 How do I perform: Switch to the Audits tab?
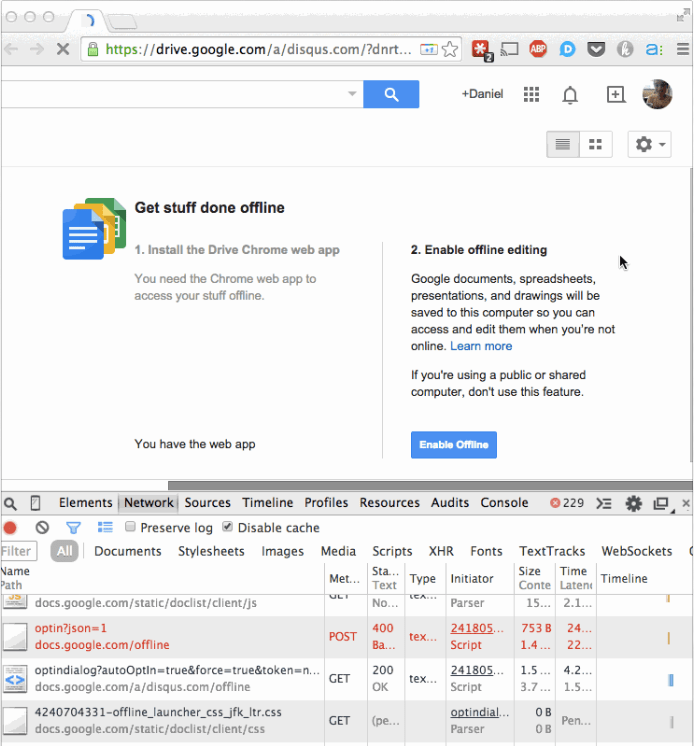coord(450,503)
